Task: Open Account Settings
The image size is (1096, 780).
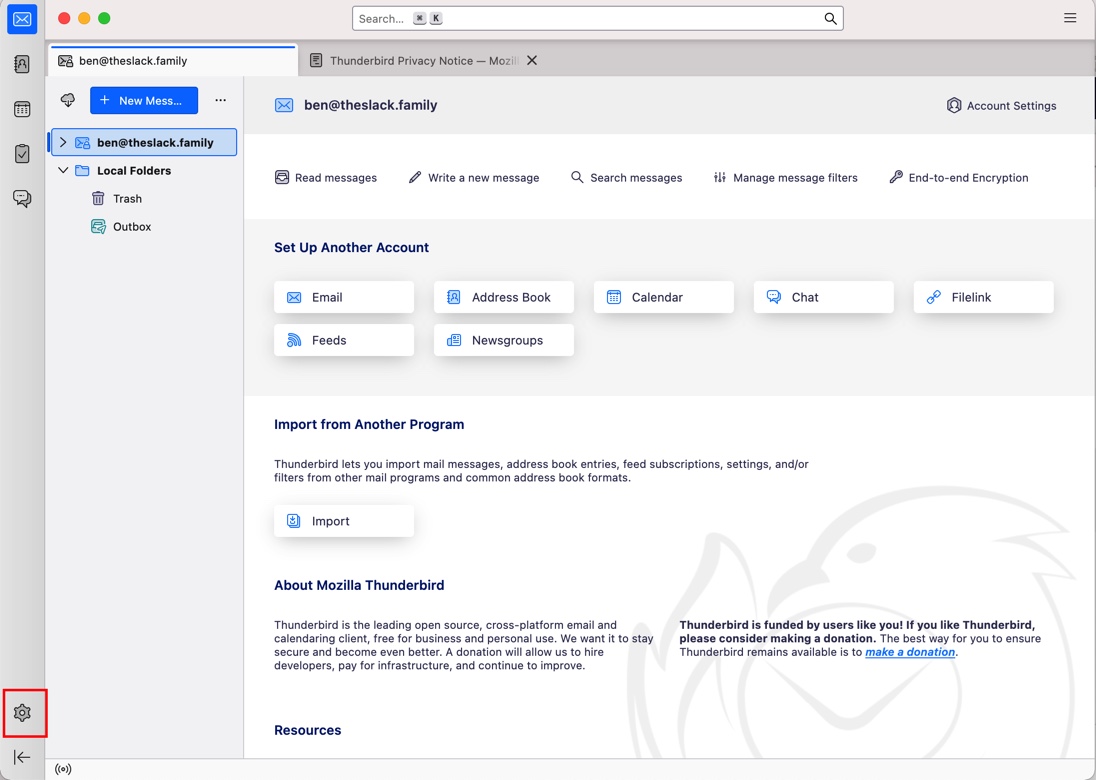Action: 1002,106
